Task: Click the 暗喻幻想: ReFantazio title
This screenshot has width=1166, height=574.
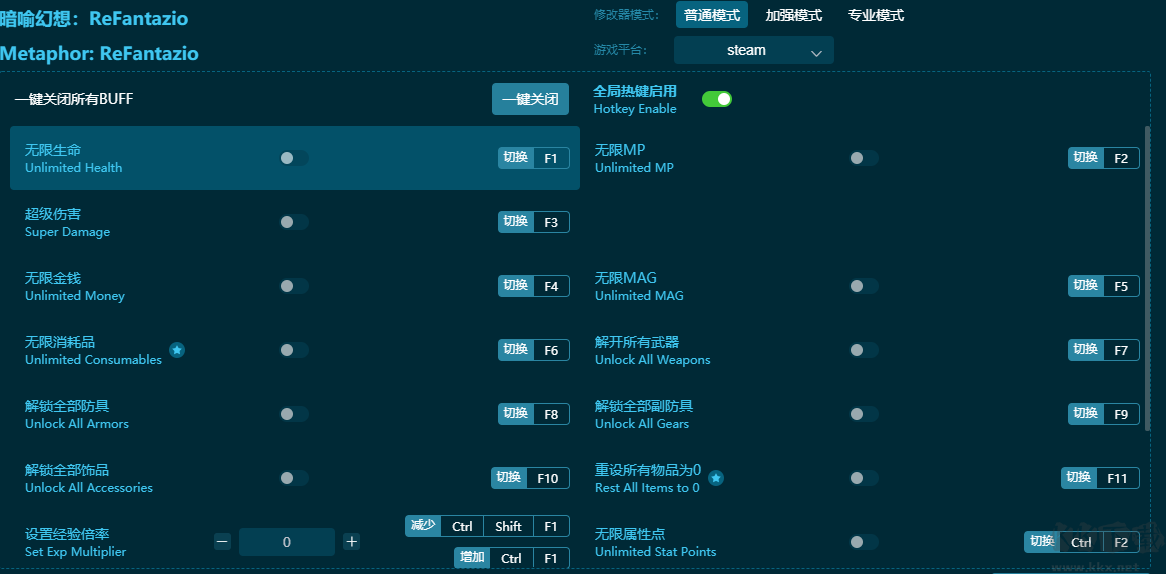Action: coord(94,19)
